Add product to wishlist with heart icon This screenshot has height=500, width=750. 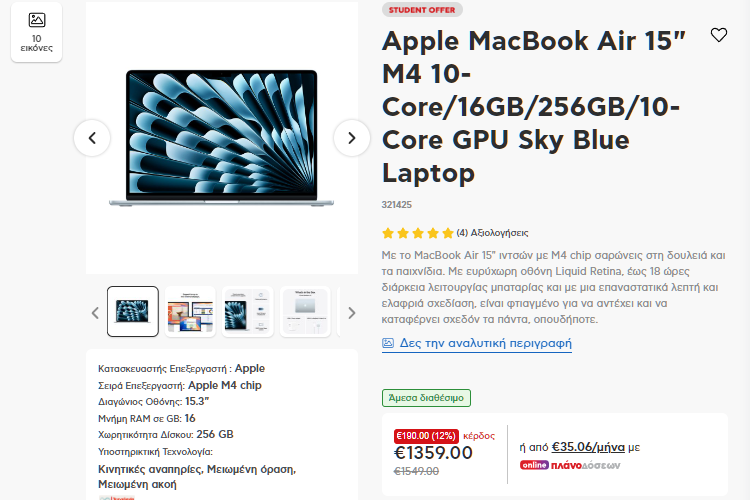[718, 35]
